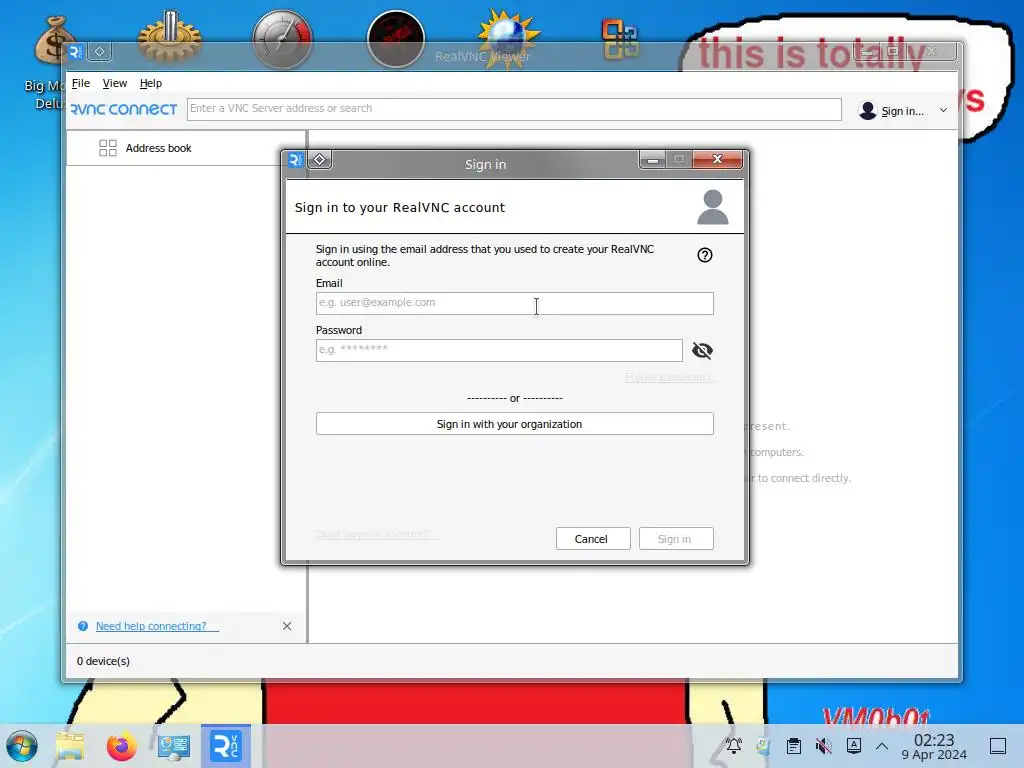
Task: Click the muted volume tray icon
Action: click(824, 746)
